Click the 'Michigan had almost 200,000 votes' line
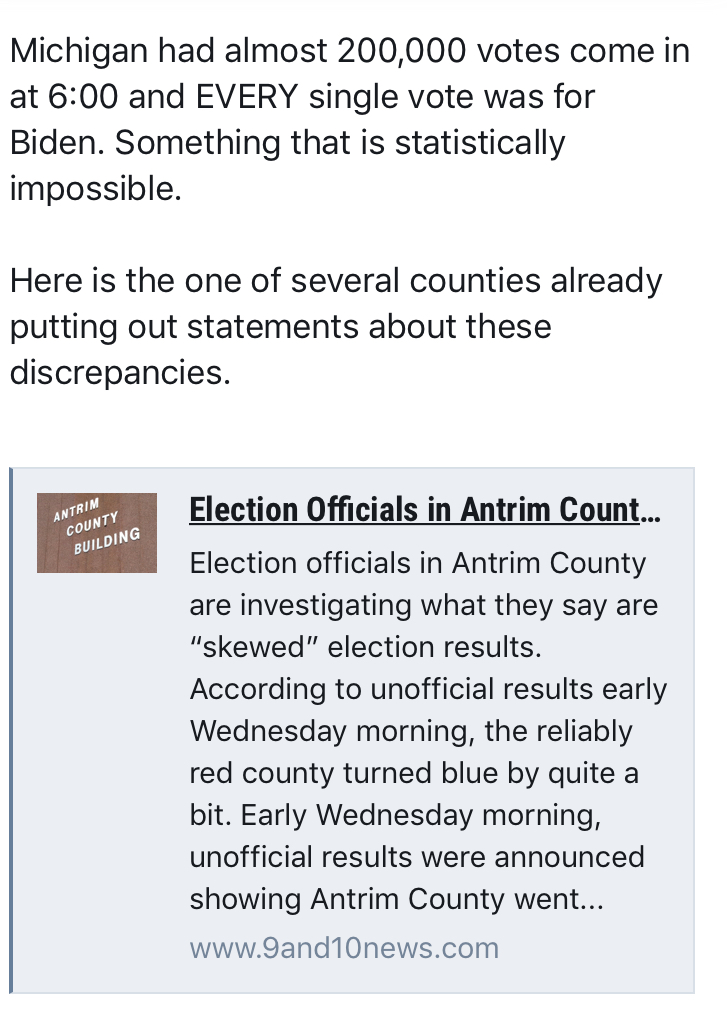The height and width of the screenshot is (1011, 727). tap(349, 50)
